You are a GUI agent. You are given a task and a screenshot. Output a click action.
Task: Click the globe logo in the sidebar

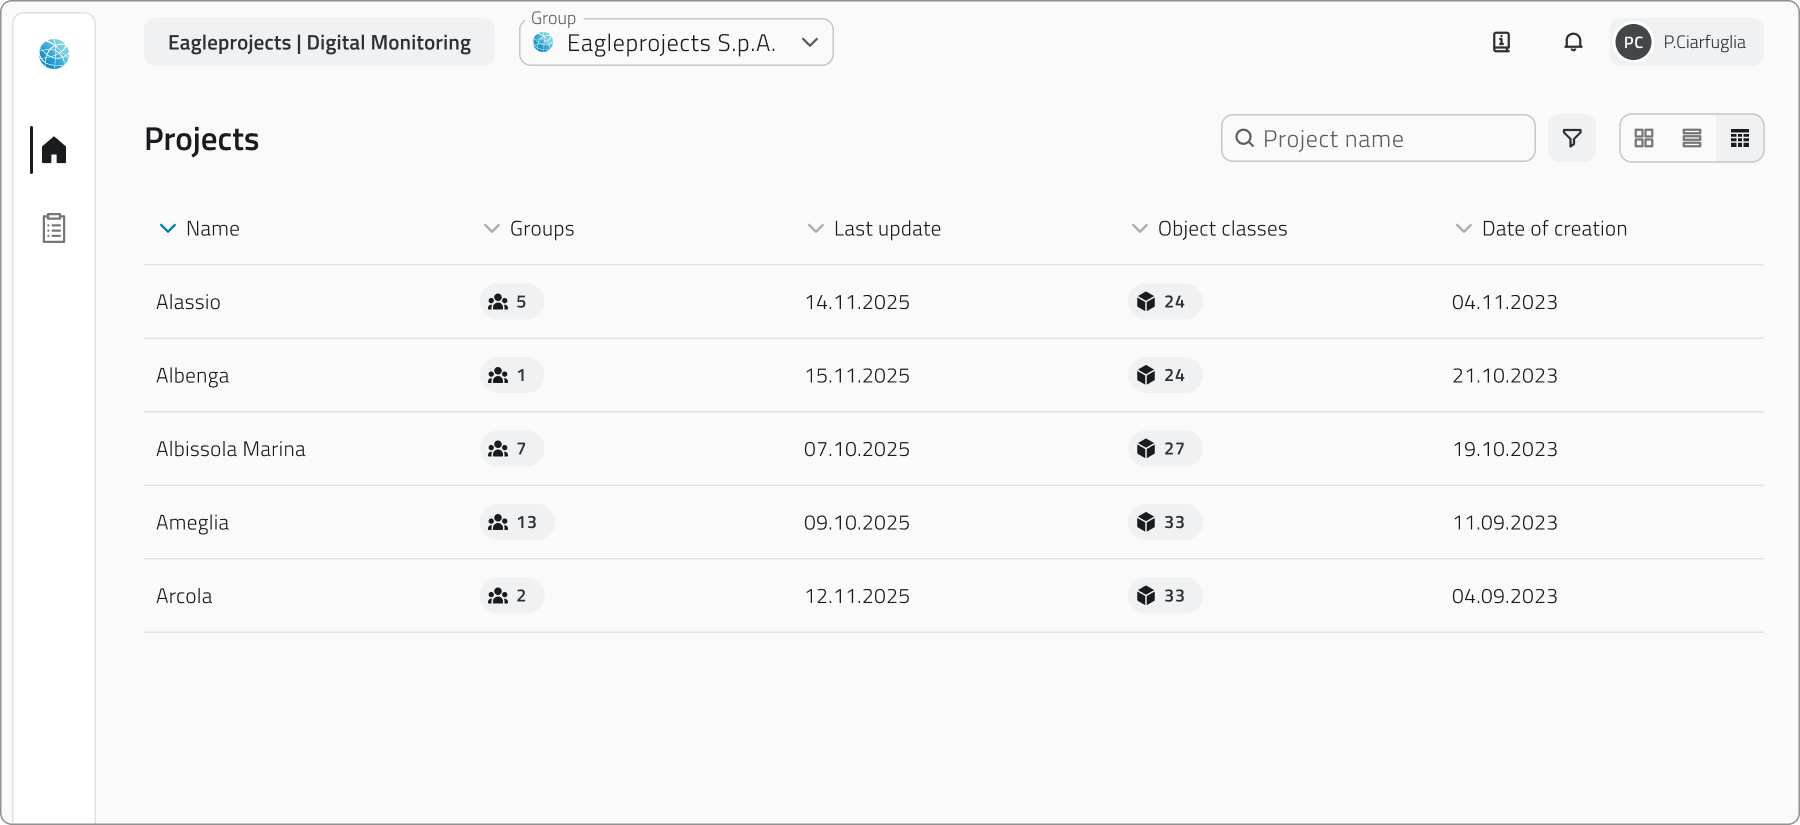click(x=54, y=54)
